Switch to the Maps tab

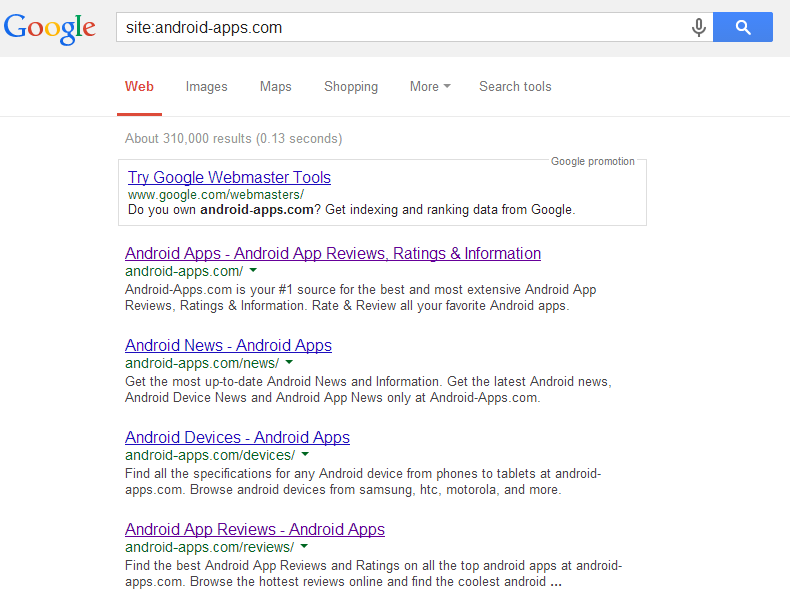click(x=276, y=87)
